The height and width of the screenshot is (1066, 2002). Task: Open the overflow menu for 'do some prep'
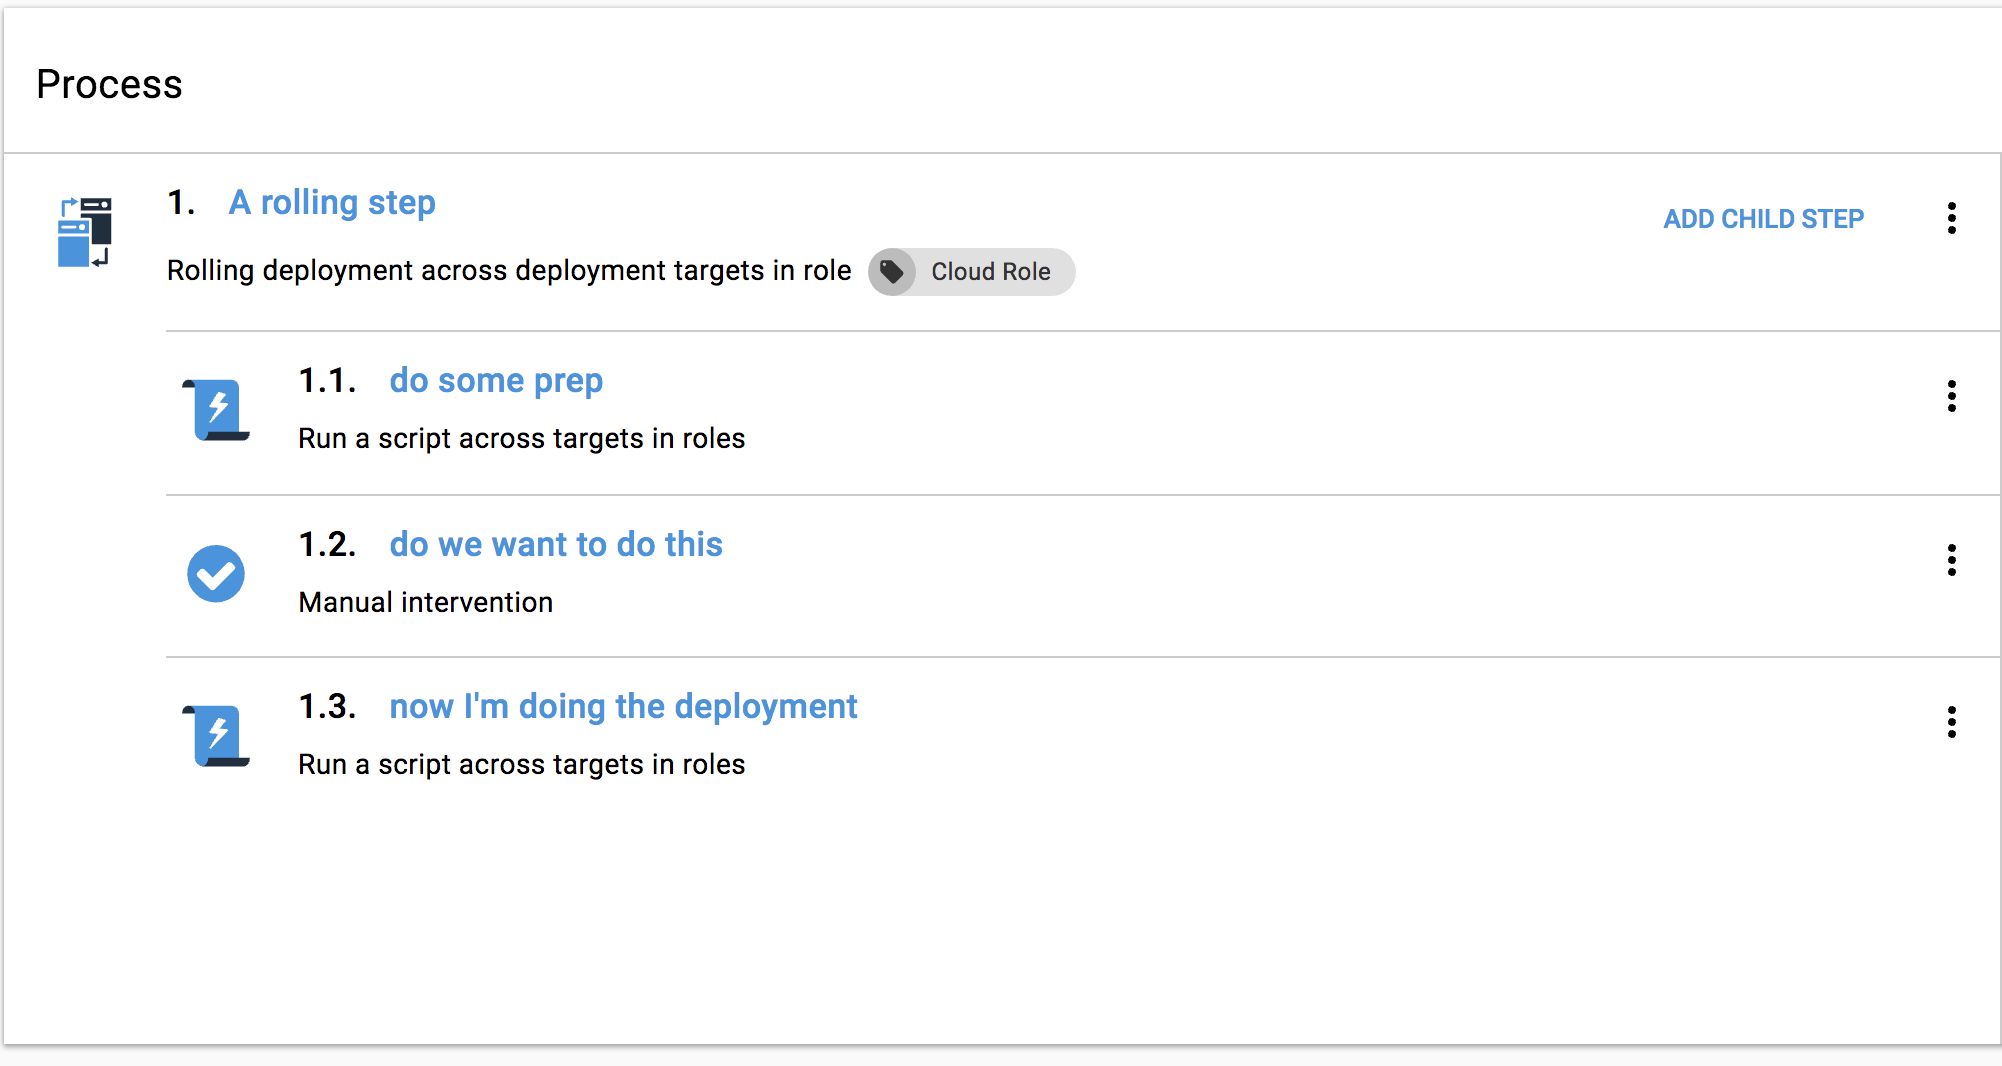(x=1951, y=397)
